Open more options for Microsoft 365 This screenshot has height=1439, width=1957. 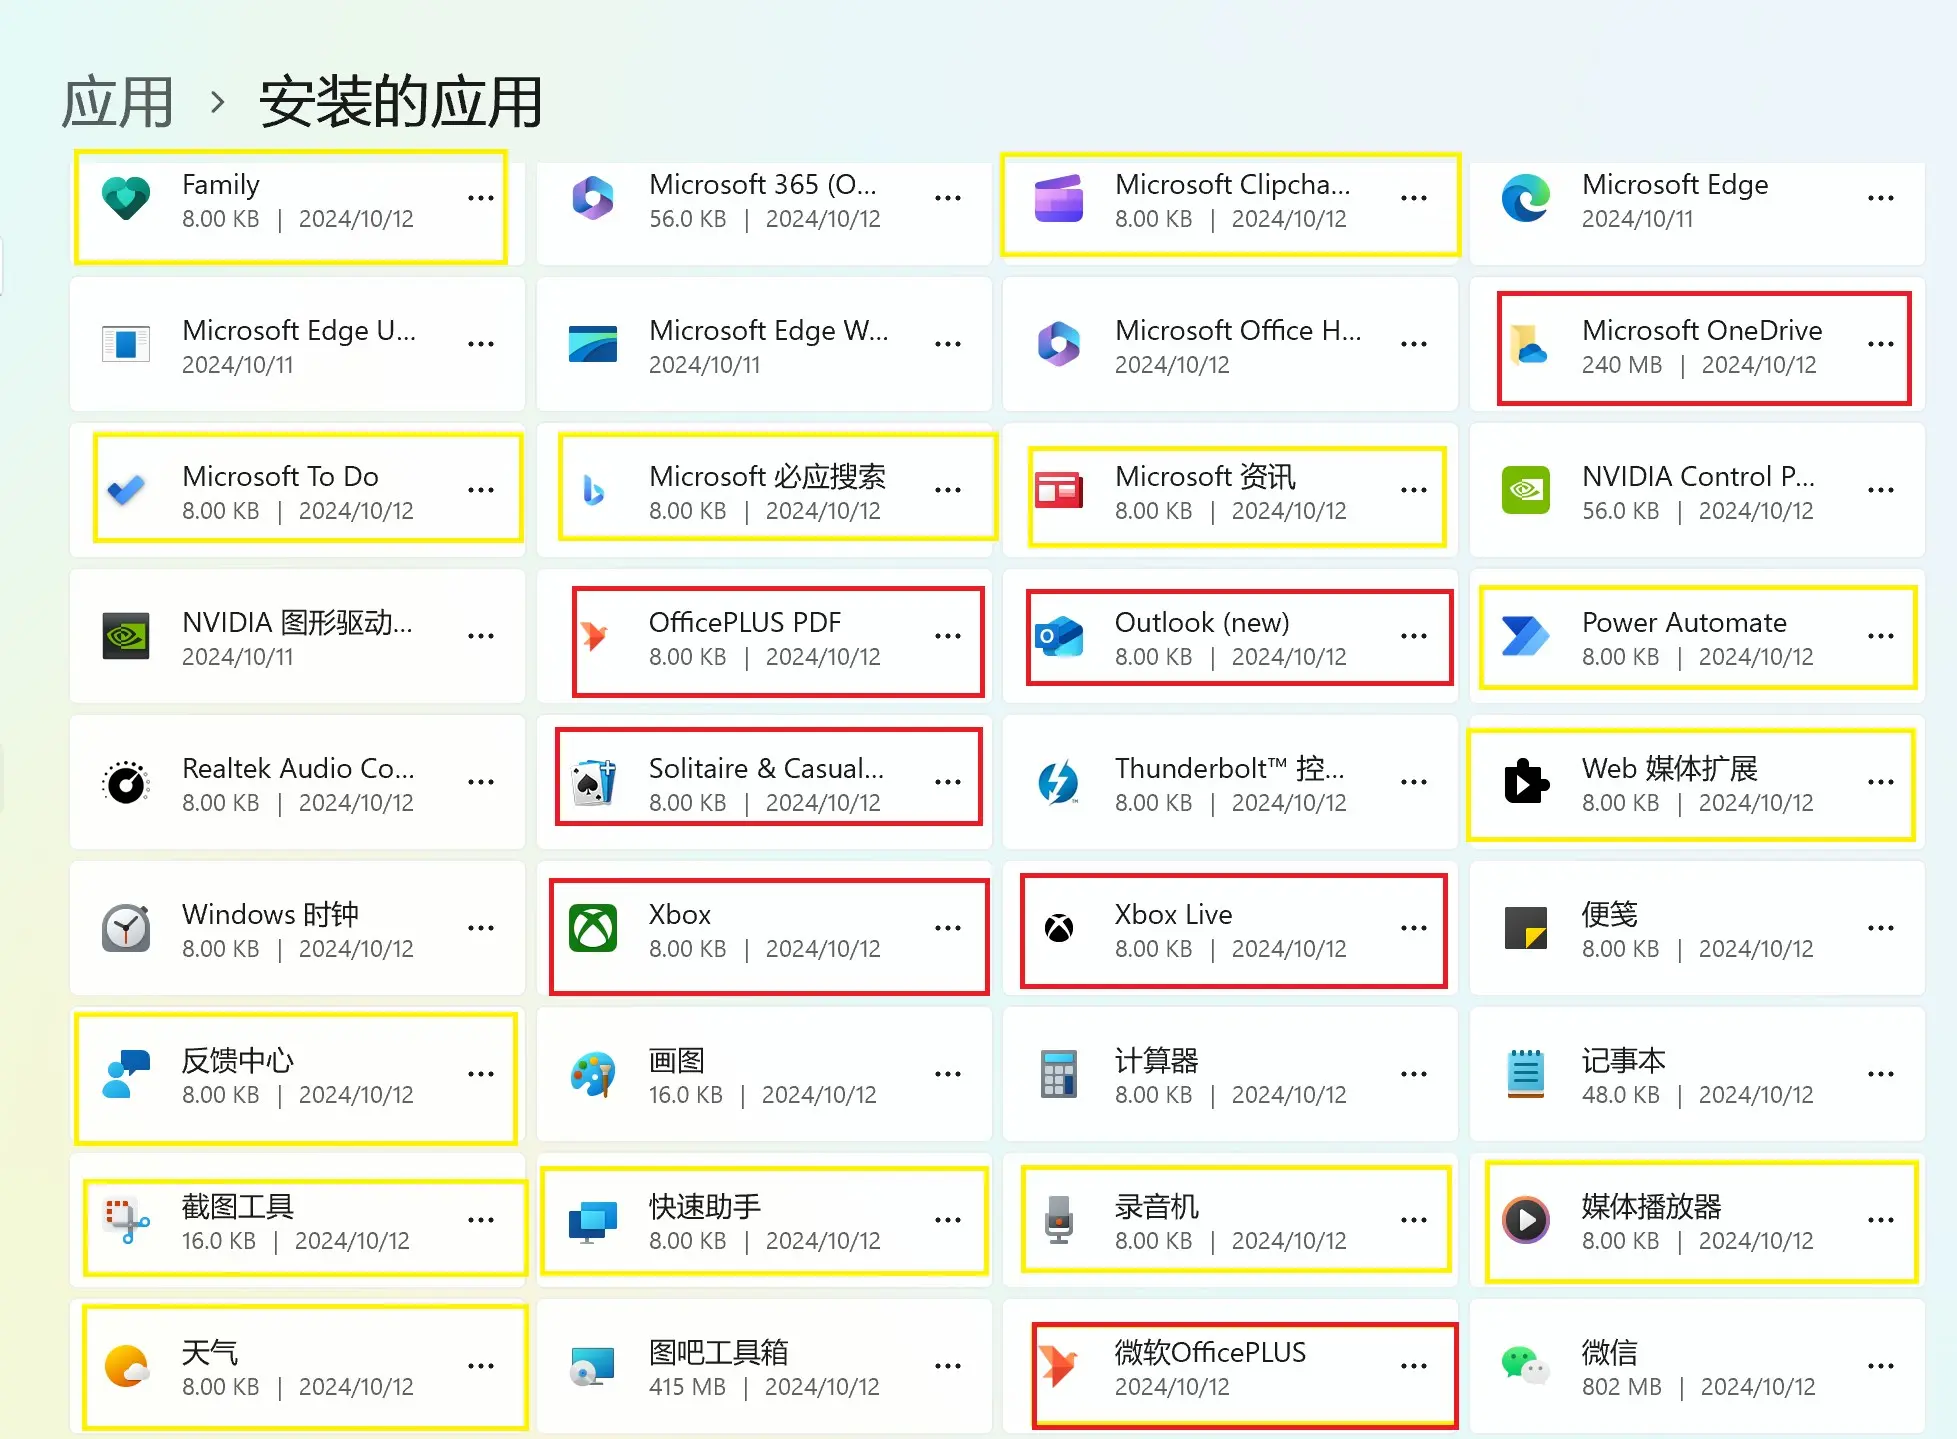948,198
